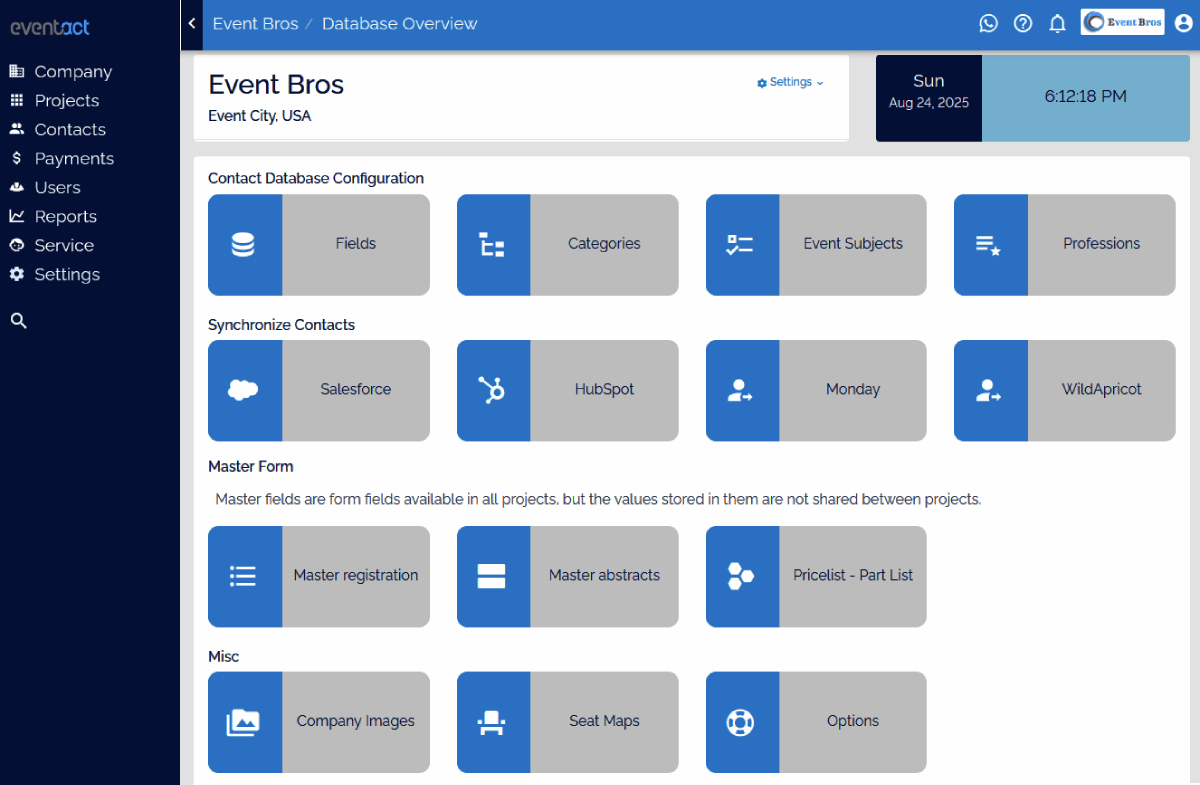
Task: Click the search magnifier in sidebar
Action: tap(18, 321)
